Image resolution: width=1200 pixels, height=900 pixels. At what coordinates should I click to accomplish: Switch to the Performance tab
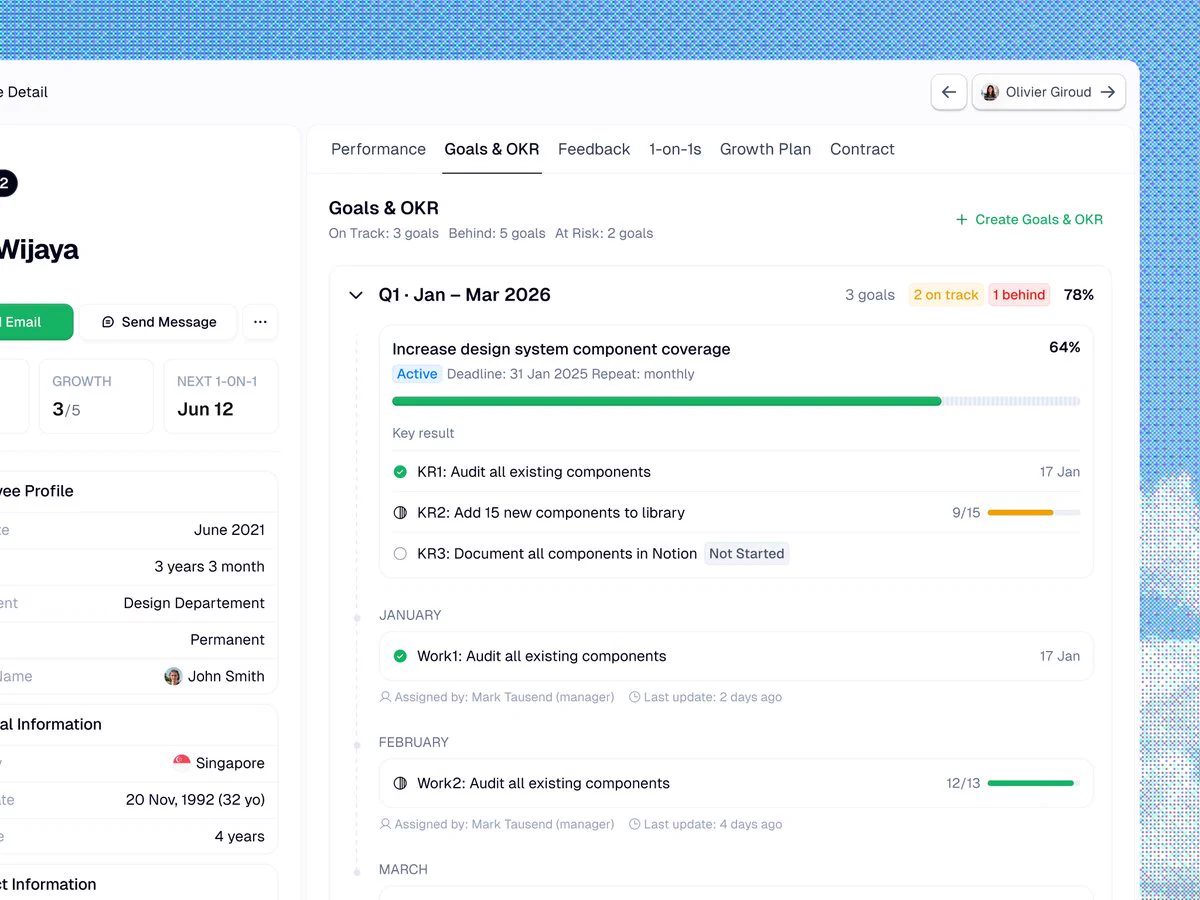tap(378, 149)
